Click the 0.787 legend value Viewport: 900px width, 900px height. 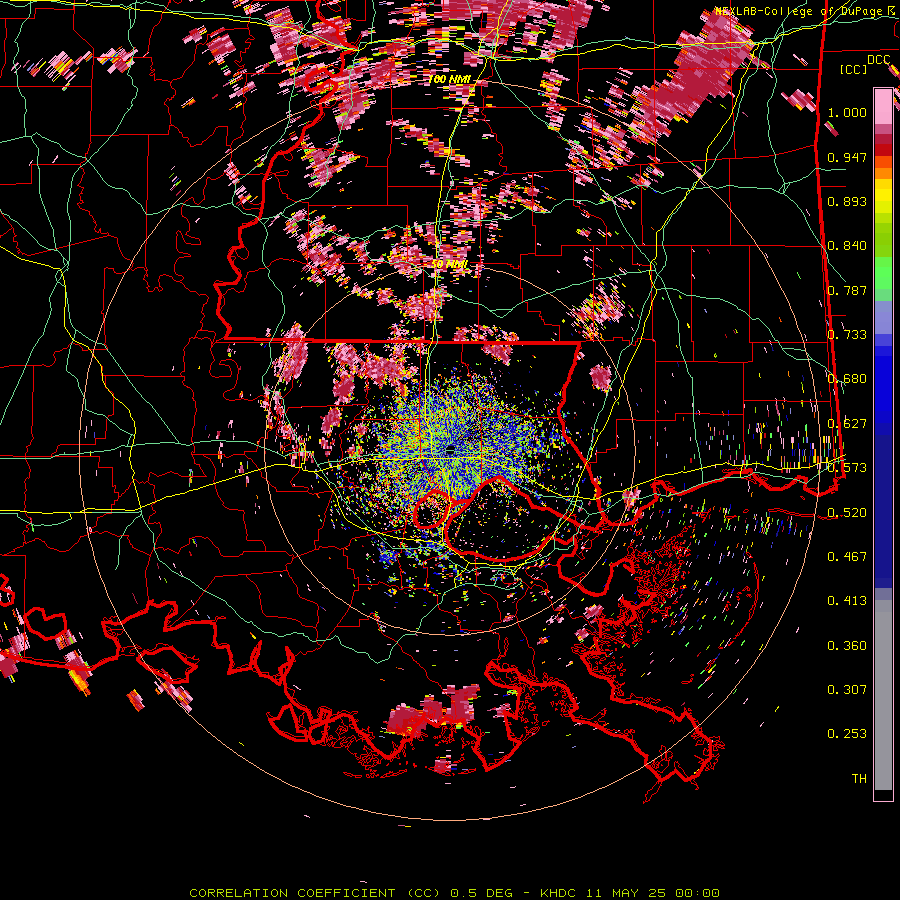pyautogui.click(x=847, y=290)
